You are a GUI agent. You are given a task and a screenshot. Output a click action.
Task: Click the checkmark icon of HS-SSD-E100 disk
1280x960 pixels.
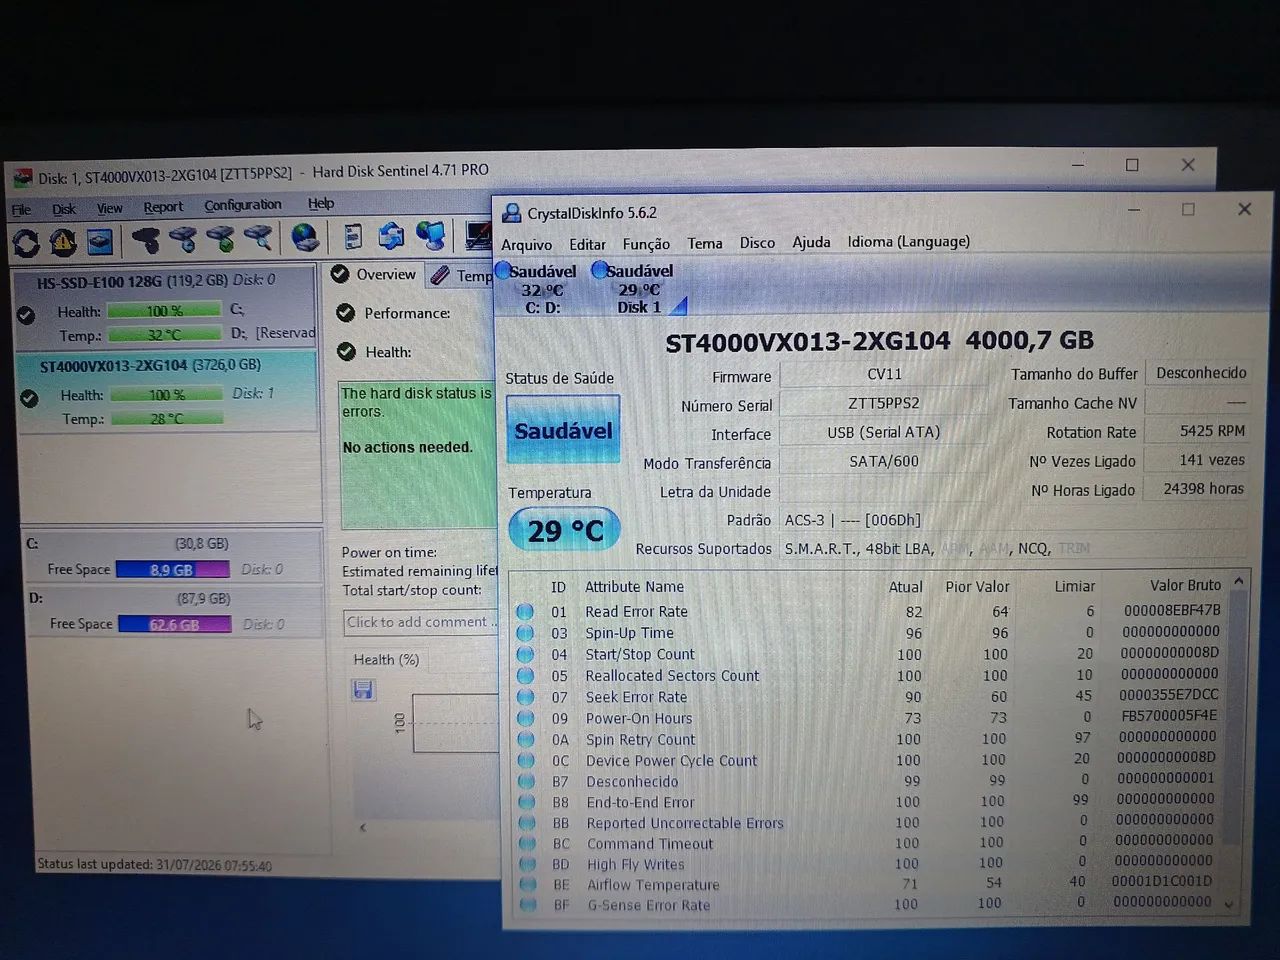26,315
